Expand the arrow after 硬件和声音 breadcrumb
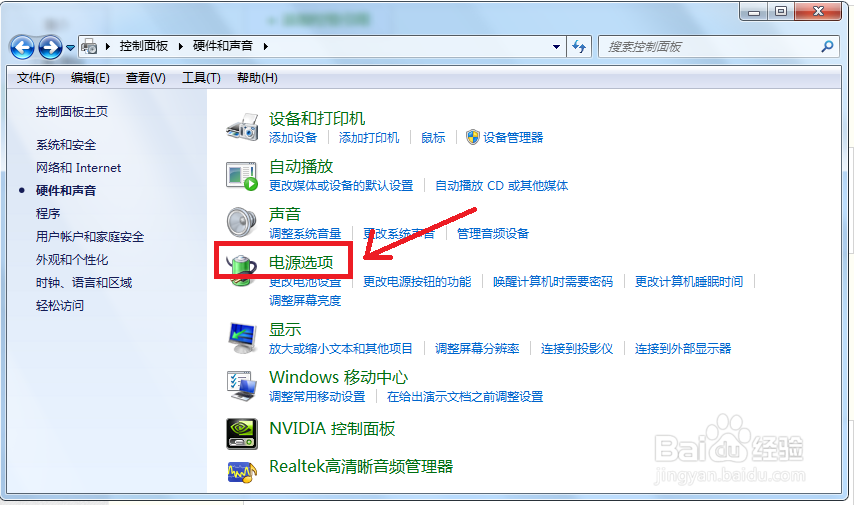Screen dimensions: 854x505 point(266,46)
